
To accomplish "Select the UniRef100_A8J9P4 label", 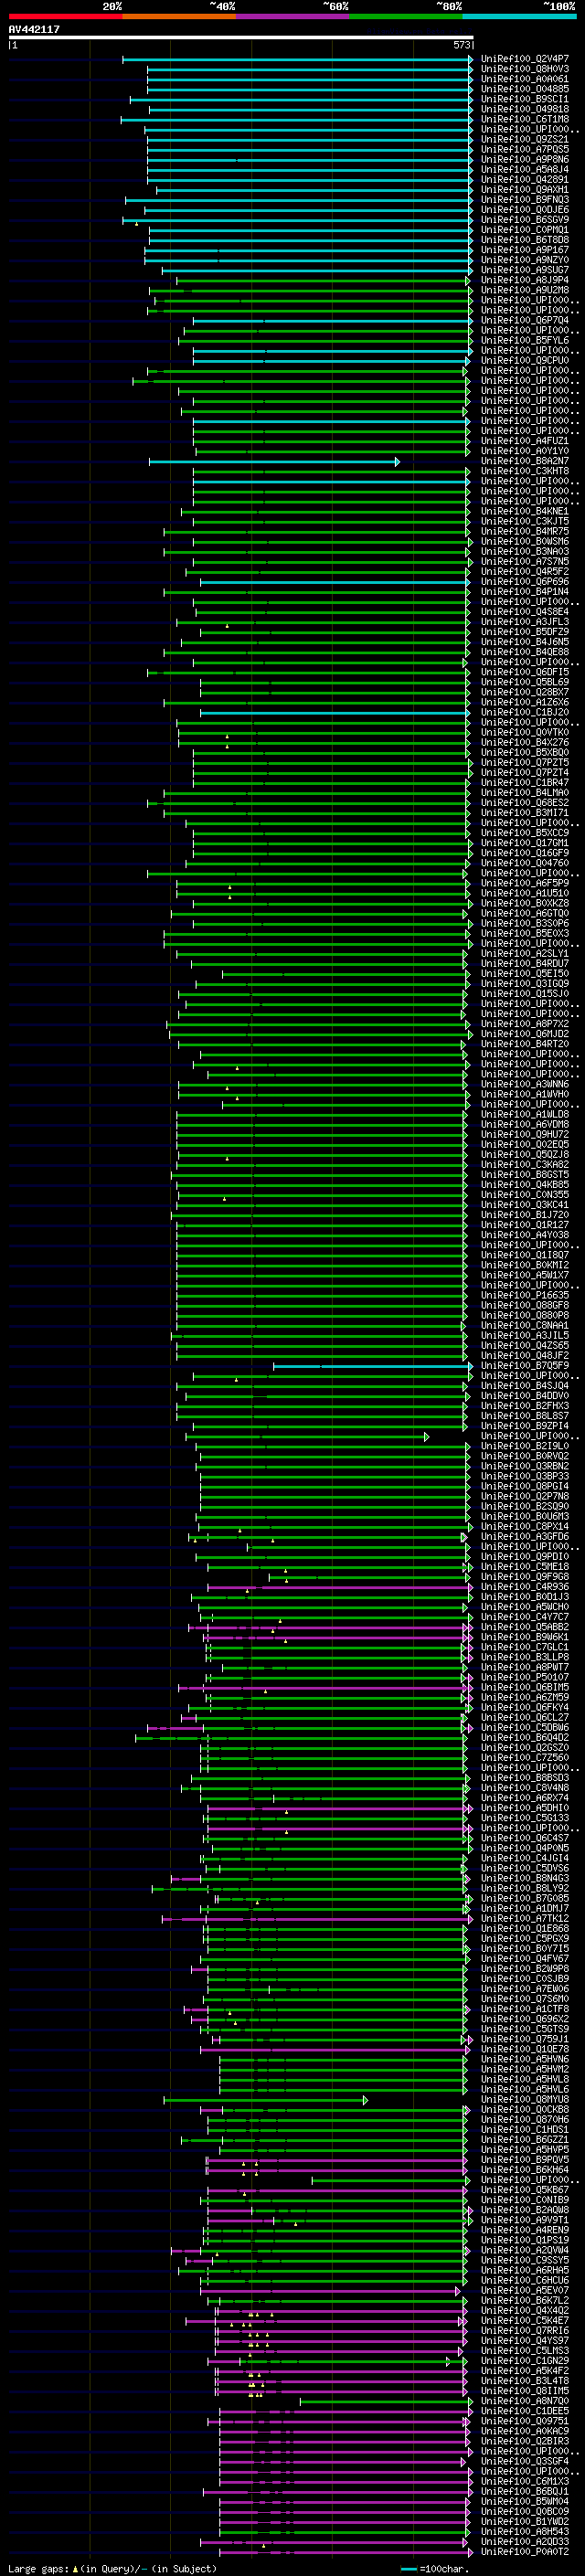I will (525, 280).
